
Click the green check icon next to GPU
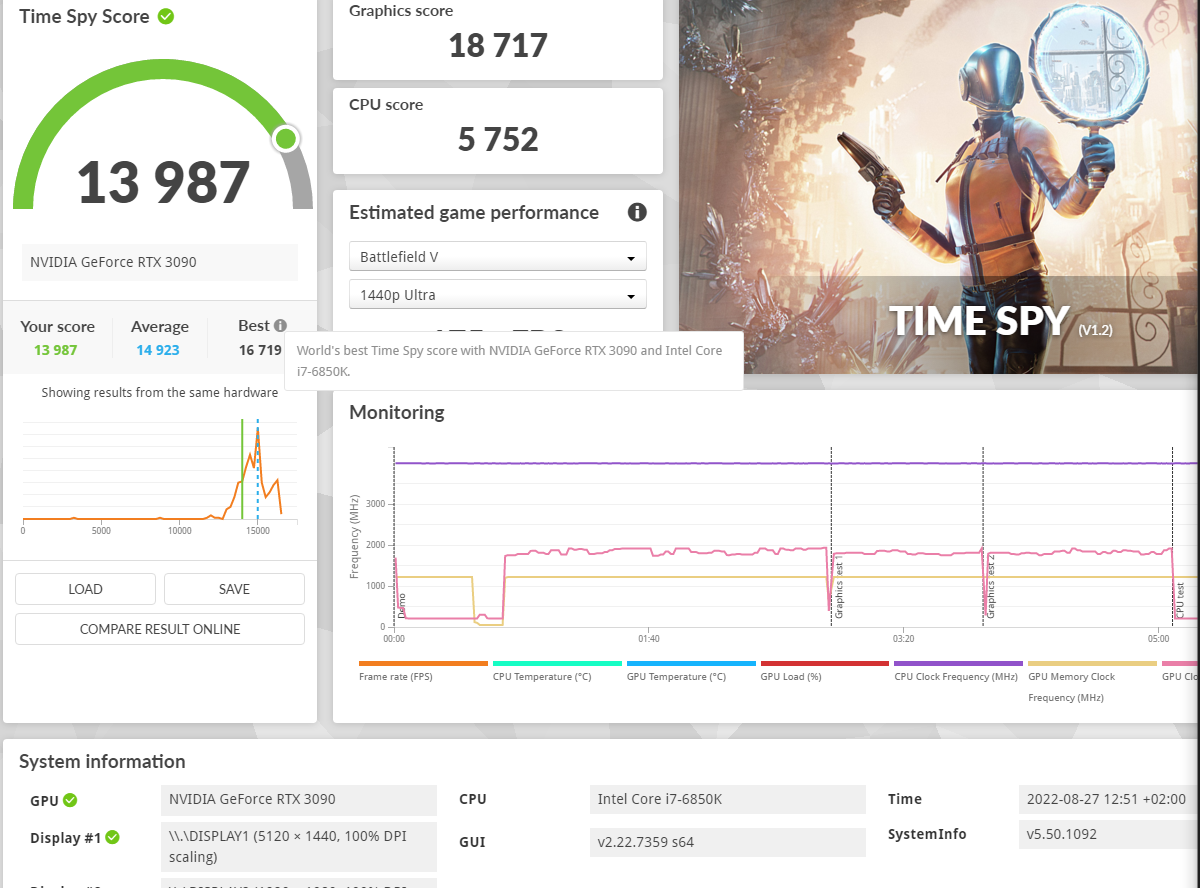(70, 800)
